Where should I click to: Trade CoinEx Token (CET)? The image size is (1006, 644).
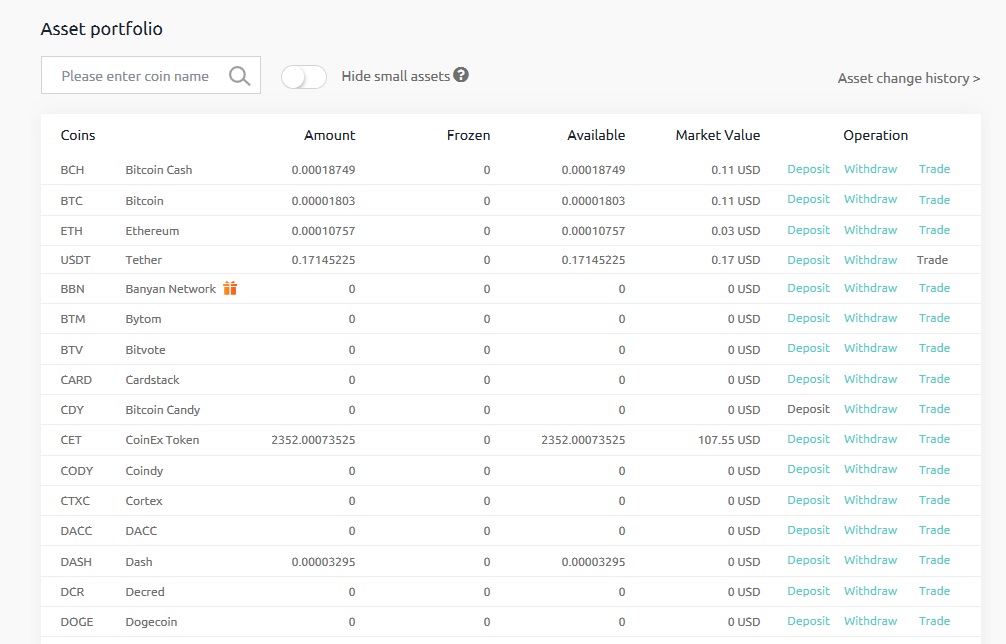click(x=934, y=439)
